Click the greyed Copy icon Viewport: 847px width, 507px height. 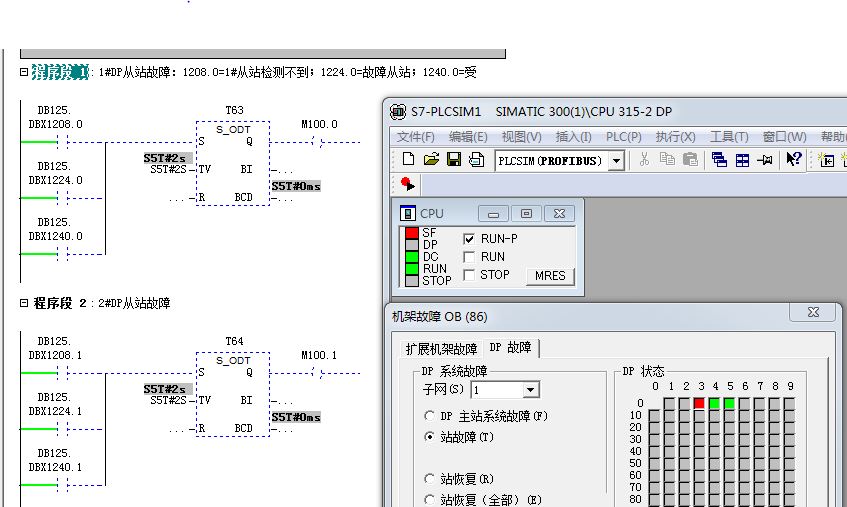tap(667, 159)
